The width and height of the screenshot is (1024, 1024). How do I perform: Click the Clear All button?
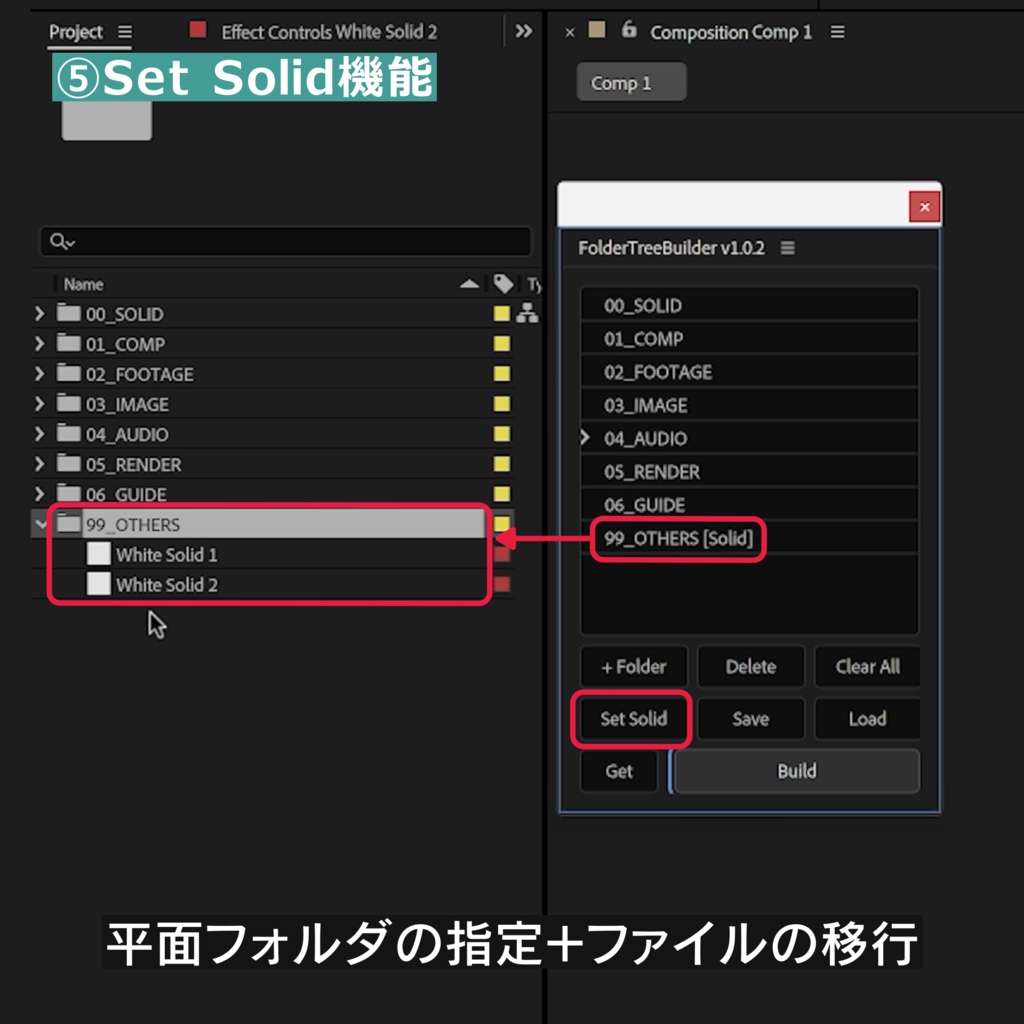point(867,667)
